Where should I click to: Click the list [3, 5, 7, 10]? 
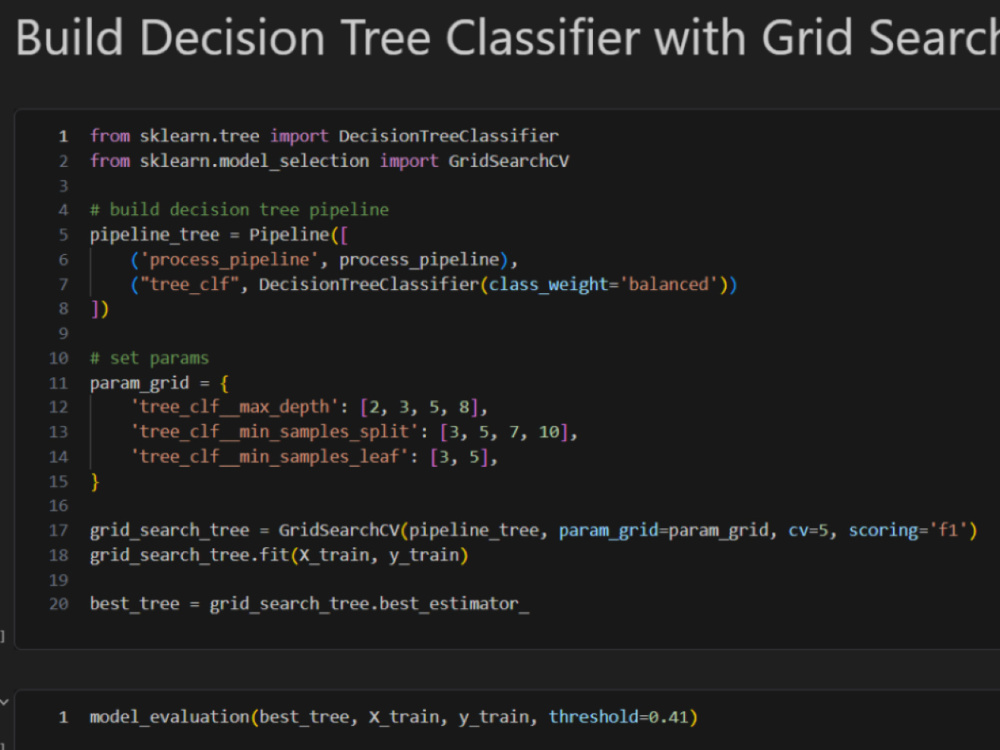point(503,432)
